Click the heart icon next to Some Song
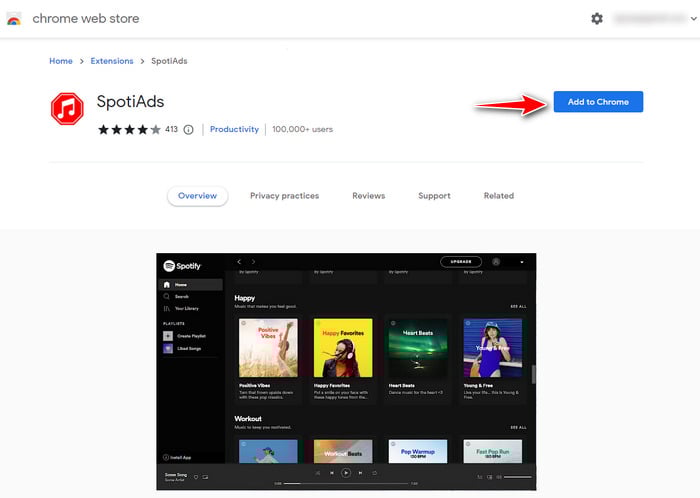The width and height of the screenshot is (700, 498). click(196, 477)
